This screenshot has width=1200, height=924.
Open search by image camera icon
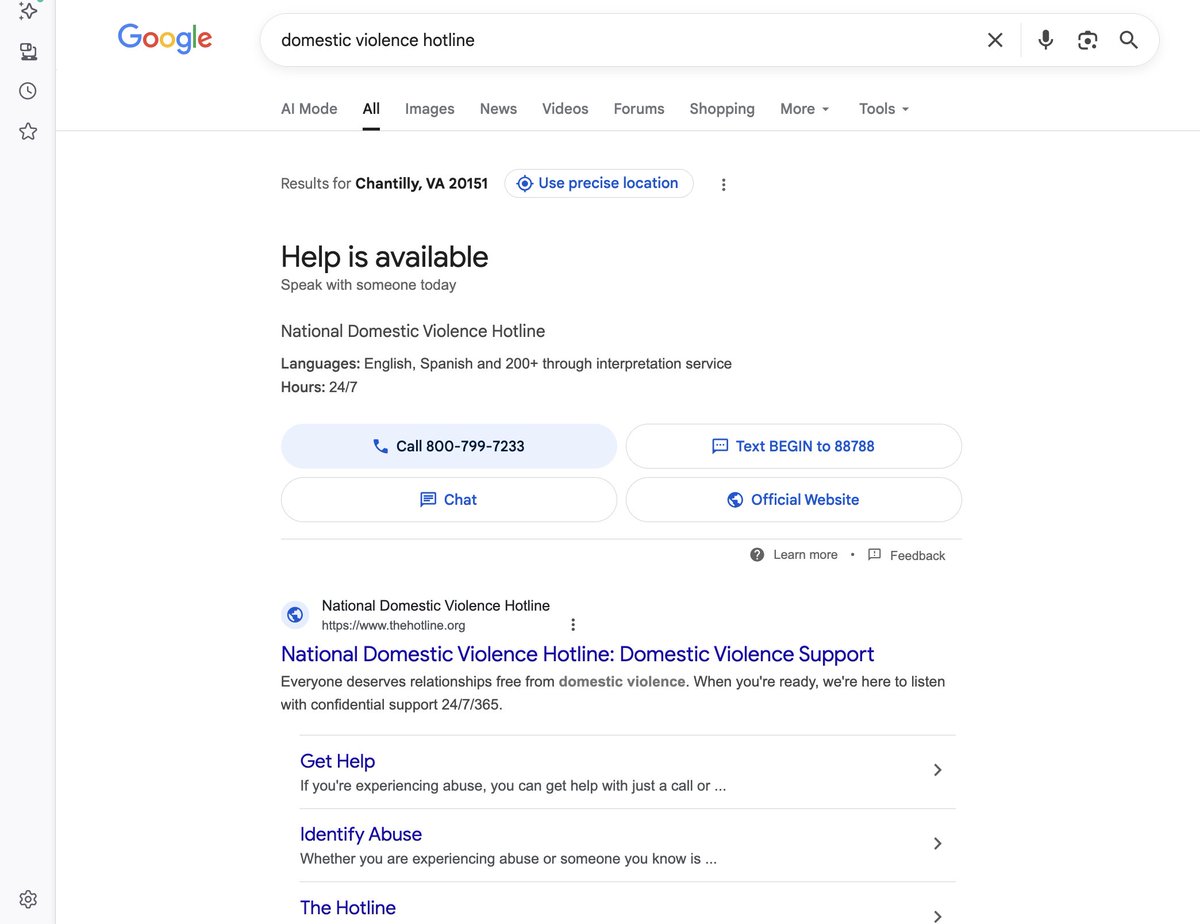(x=1087, y=40)
